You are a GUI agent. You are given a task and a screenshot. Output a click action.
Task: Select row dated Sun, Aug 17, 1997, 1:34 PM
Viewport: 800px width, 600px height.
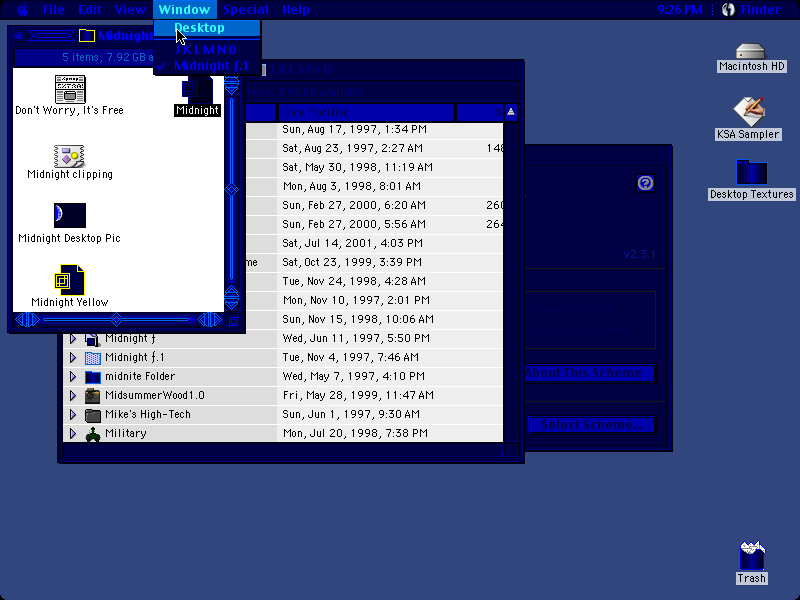376,130
